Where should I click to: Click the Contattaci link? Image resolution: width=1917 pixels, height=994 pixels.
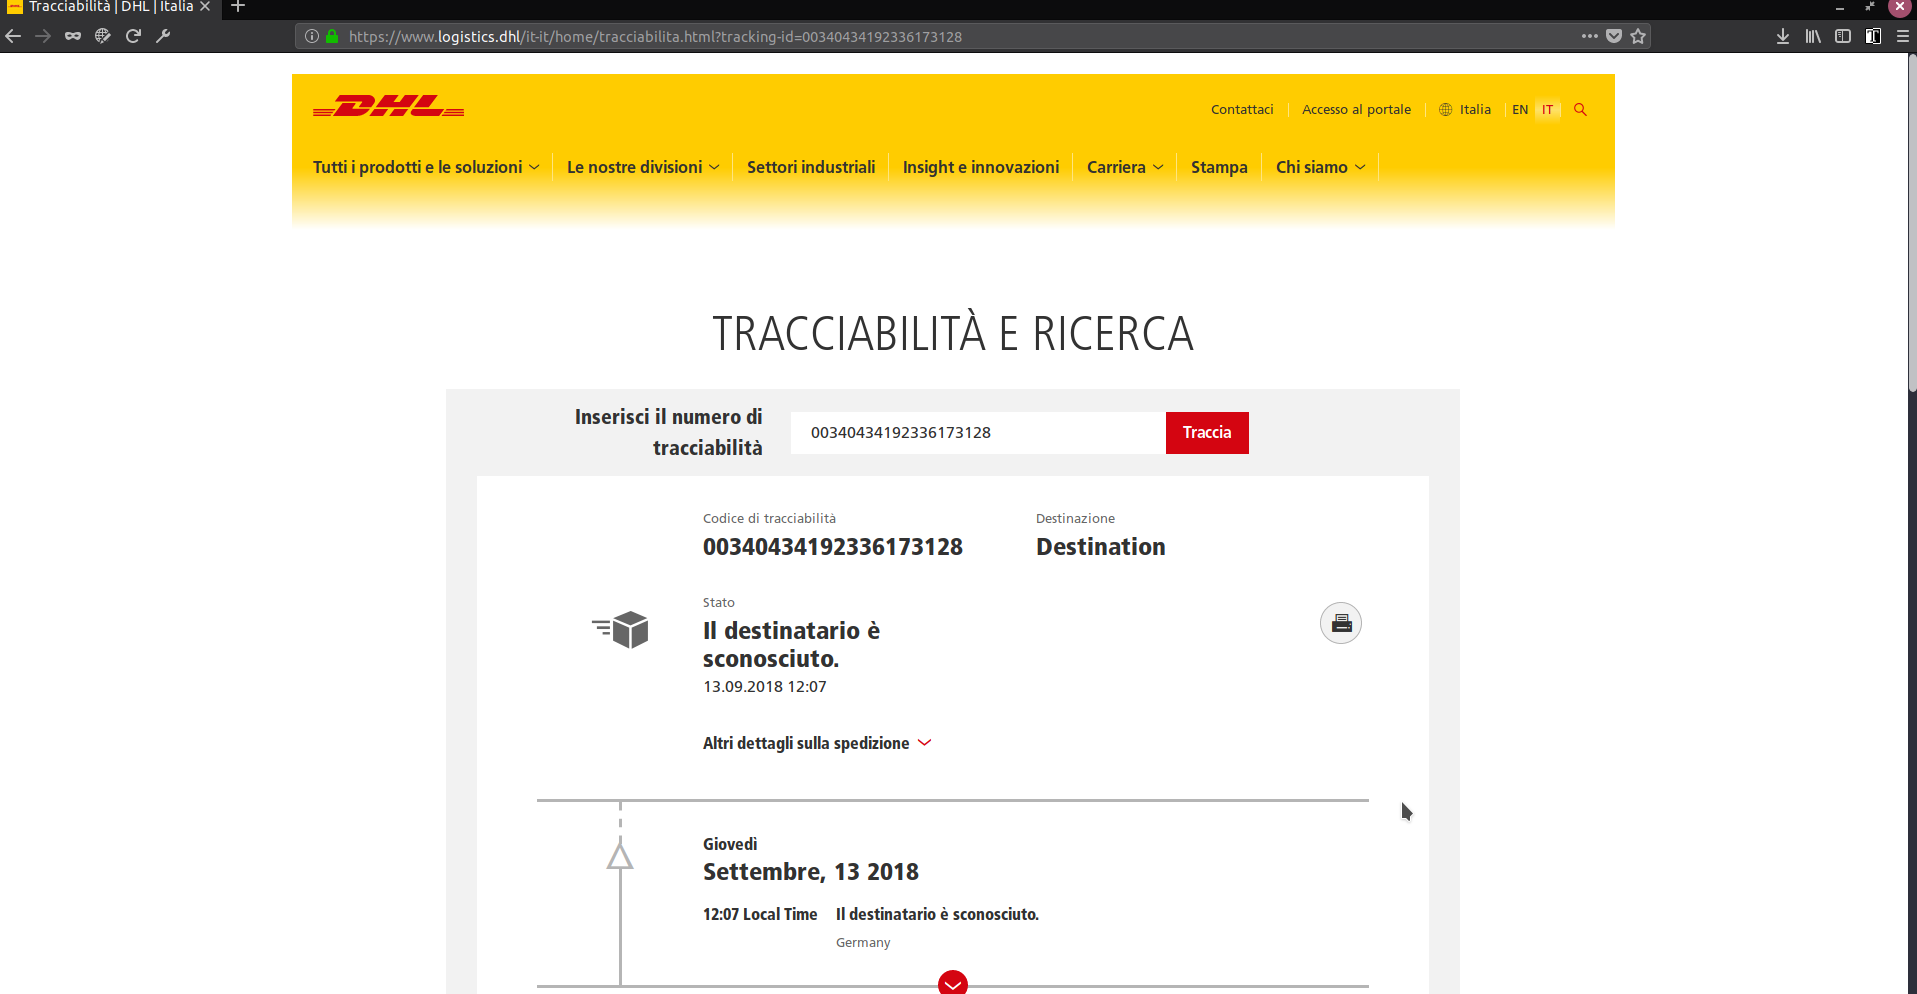point(1242,110)
